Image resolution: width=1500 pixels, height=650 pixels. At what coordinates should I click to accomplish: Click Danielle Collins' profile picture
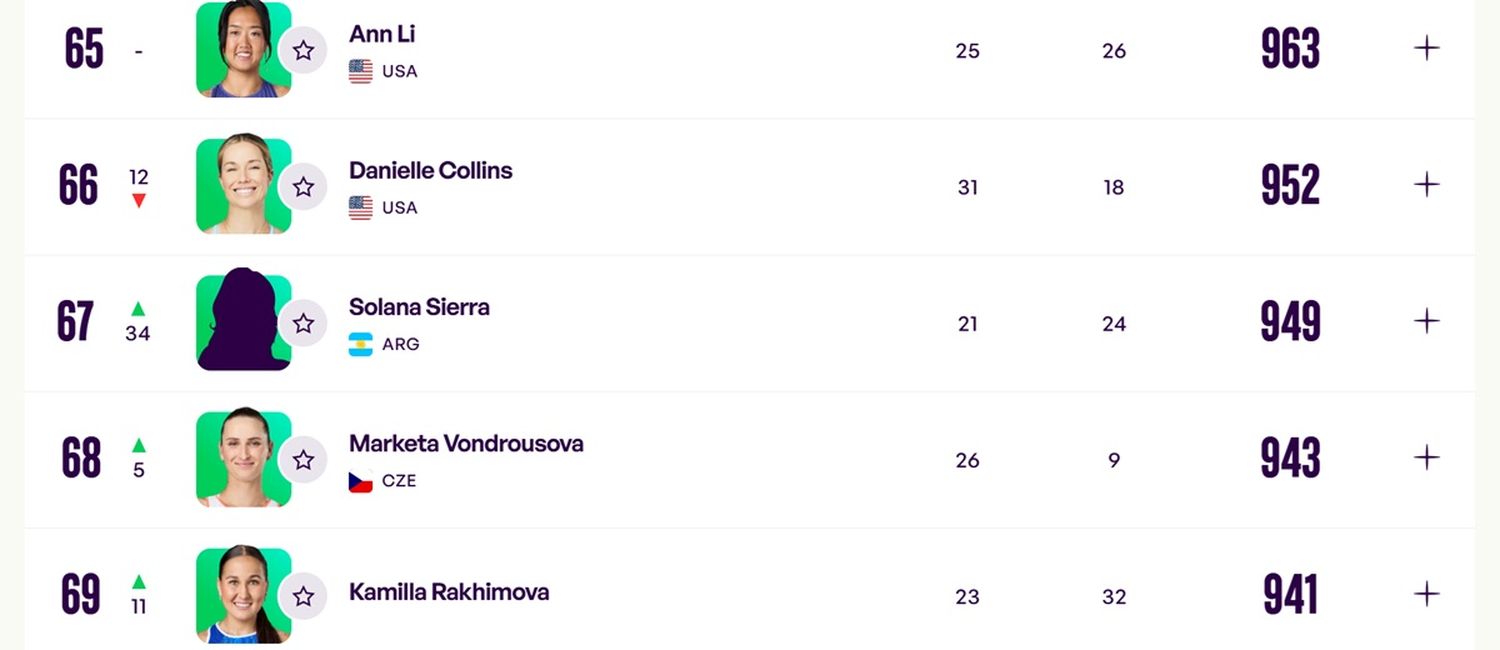pos(243,186)
